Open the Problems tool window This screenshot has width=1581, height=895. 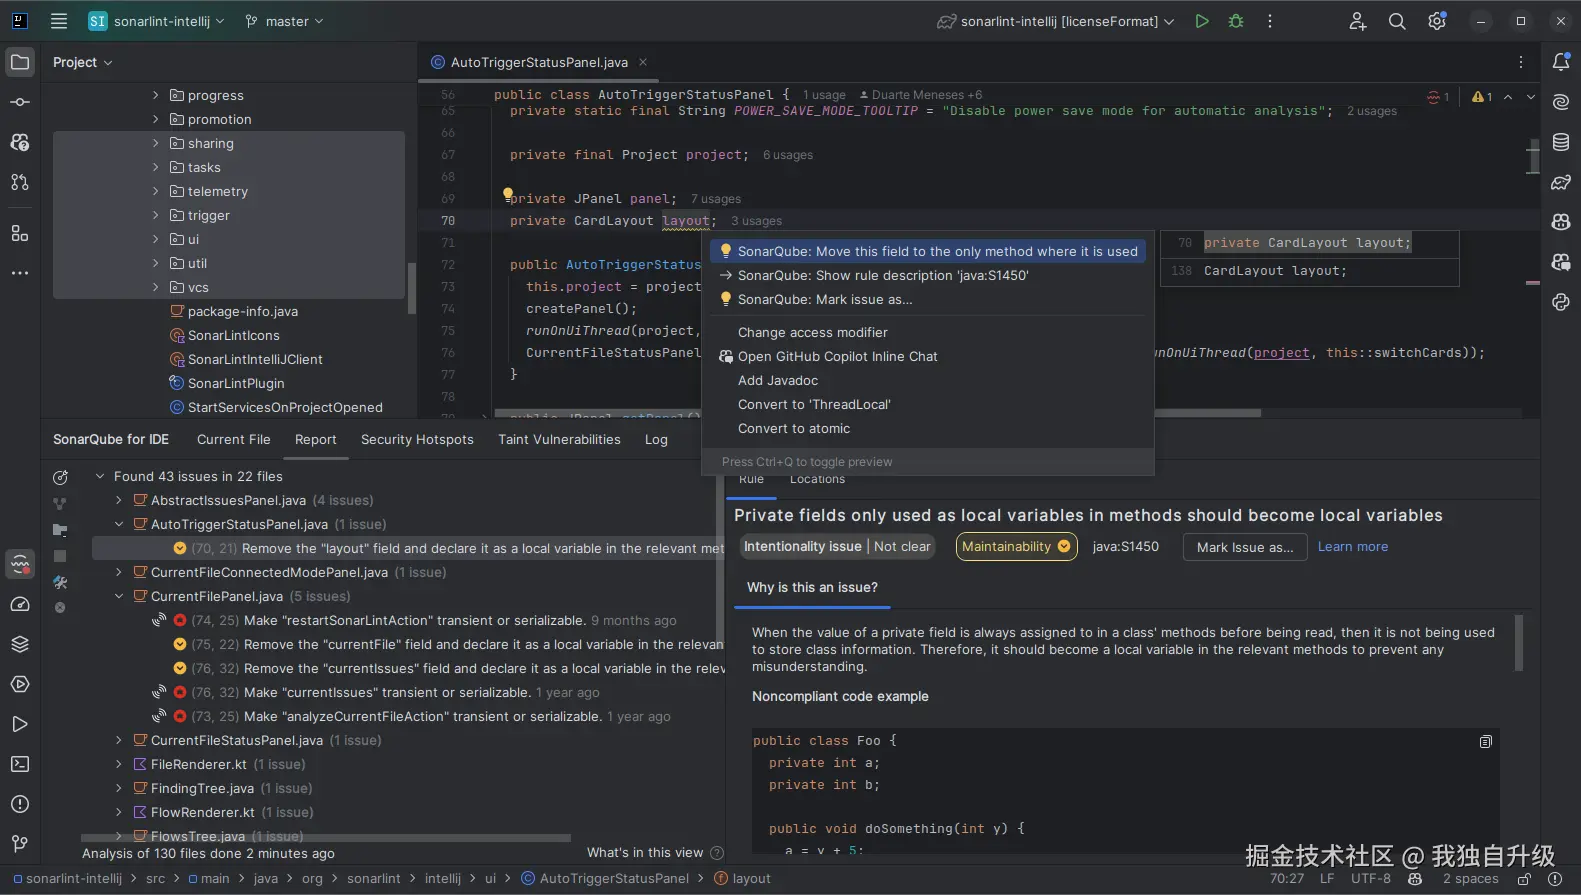tap(20, 804)
